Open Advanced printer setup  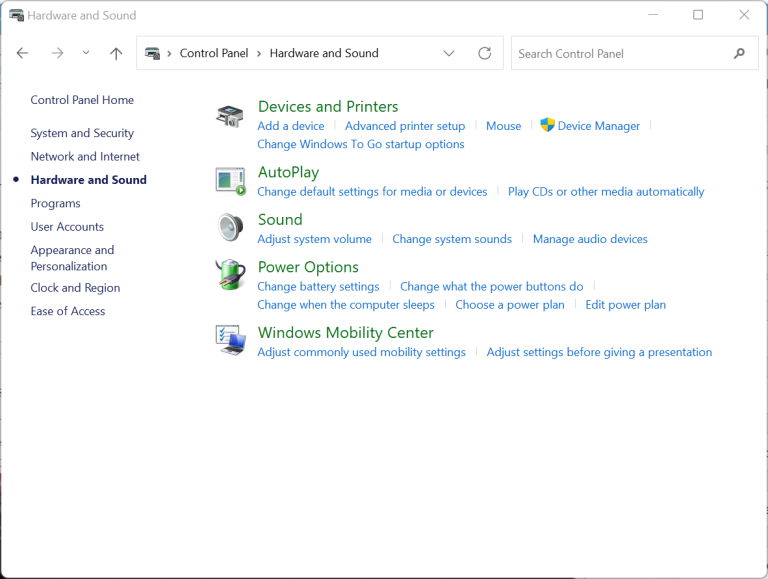tap(405, 126)
